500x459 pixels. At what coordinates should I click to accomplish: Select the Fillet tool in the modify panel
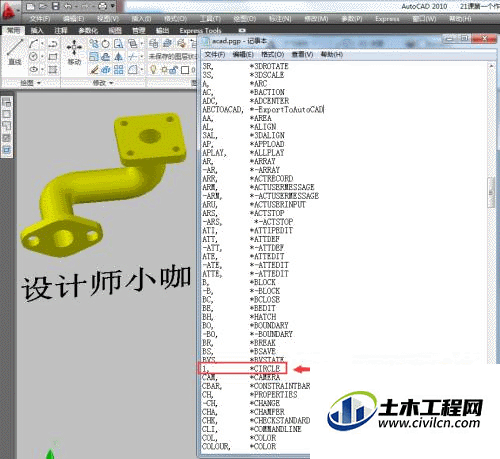click(x=133, y=69)
